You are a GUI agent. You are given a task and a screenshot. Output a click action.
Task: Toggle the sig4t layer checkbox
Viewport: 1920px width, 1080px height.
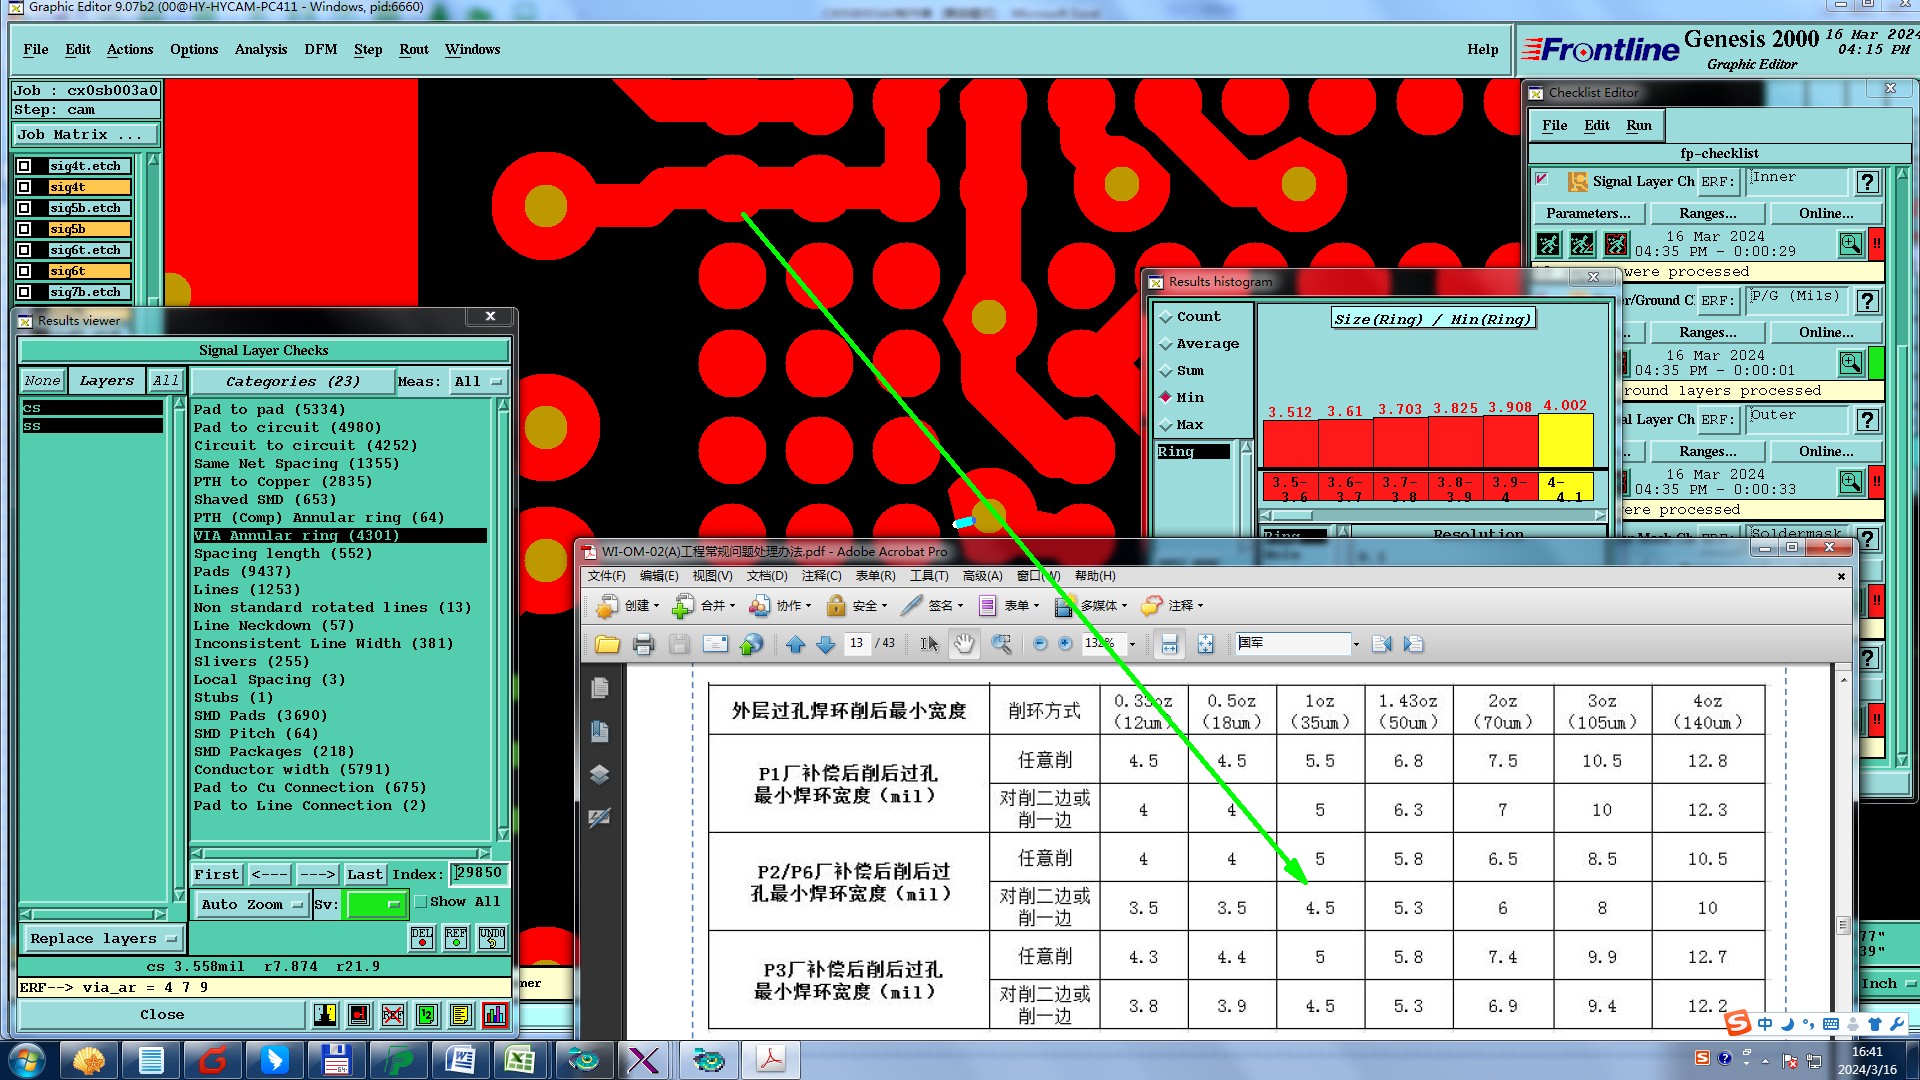pos(24,187)
